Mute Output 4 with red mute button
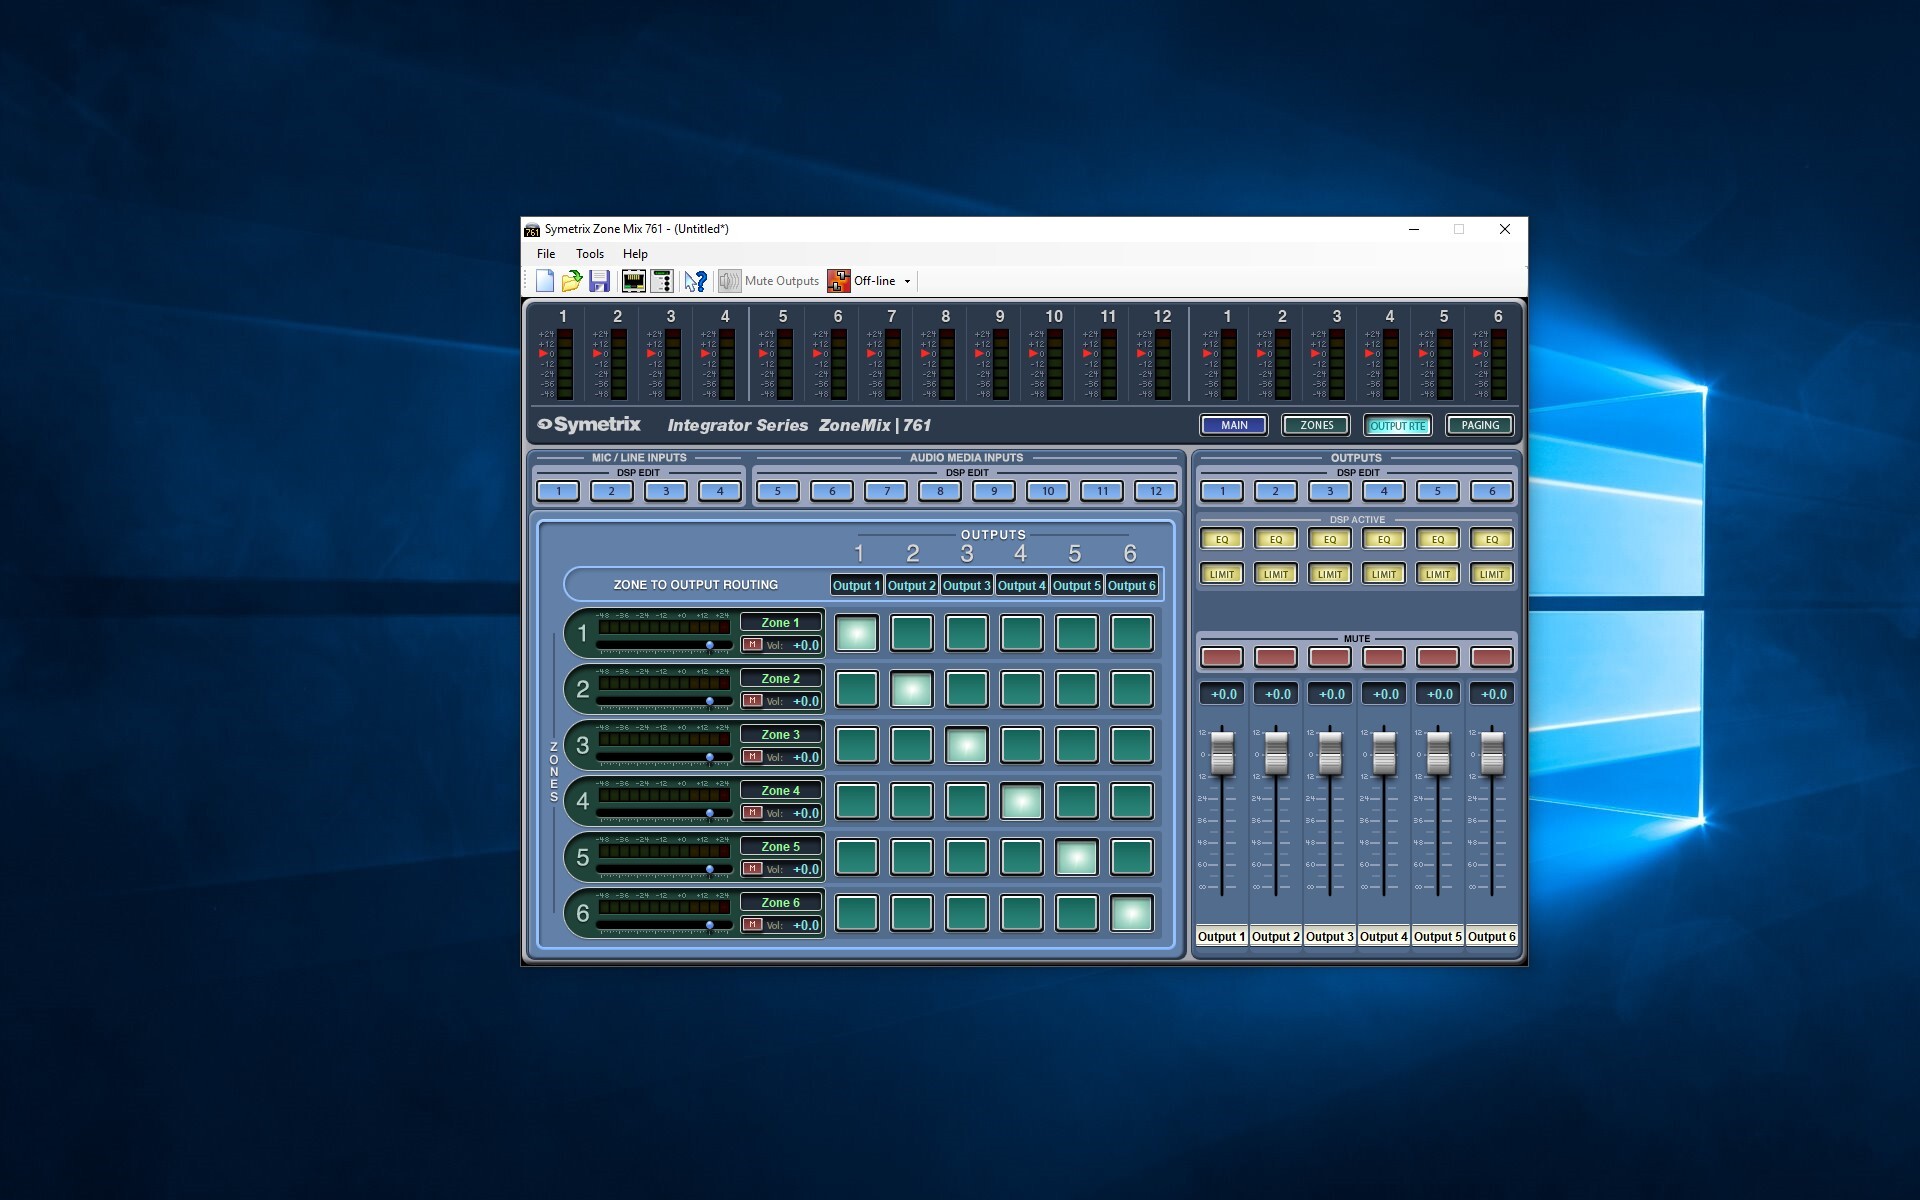Viewport: 1920px width, 1200px height. pos(1384,657)
